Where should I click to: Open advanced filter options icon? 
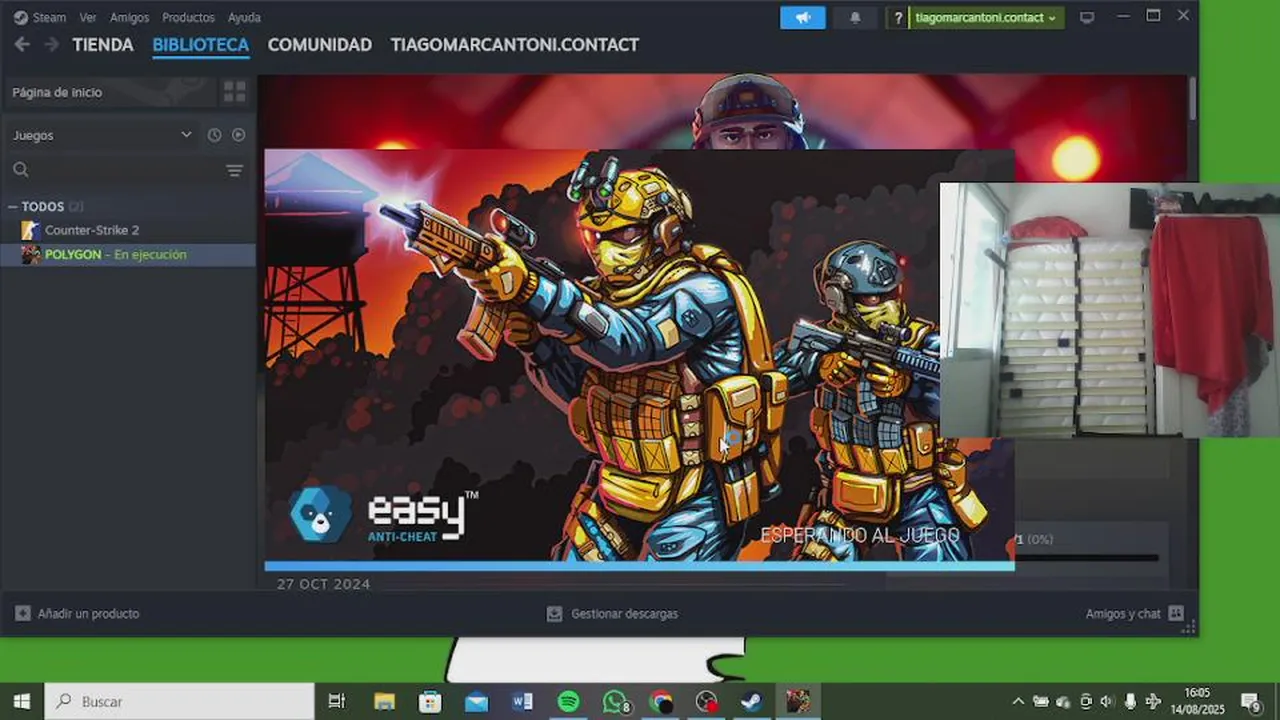[235, 170]
